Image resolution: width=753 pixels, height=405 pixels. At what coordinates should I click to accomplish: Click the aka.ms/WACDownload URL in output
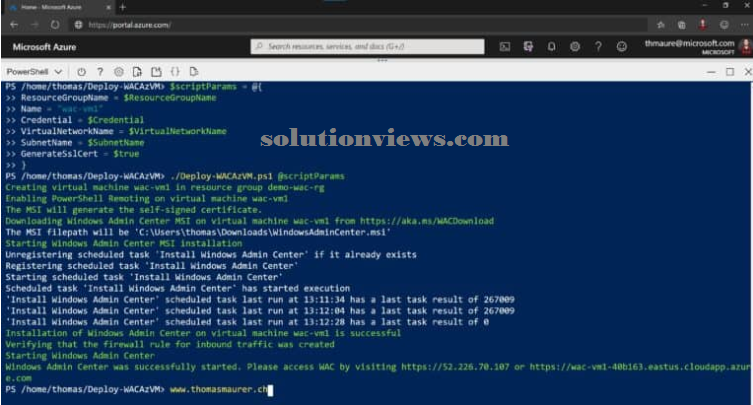427,221
